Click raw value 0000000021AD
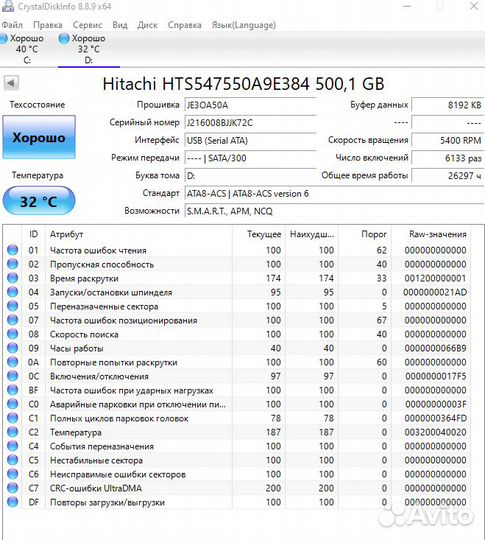The image size is (485, 540). click(x=435, y=292)
